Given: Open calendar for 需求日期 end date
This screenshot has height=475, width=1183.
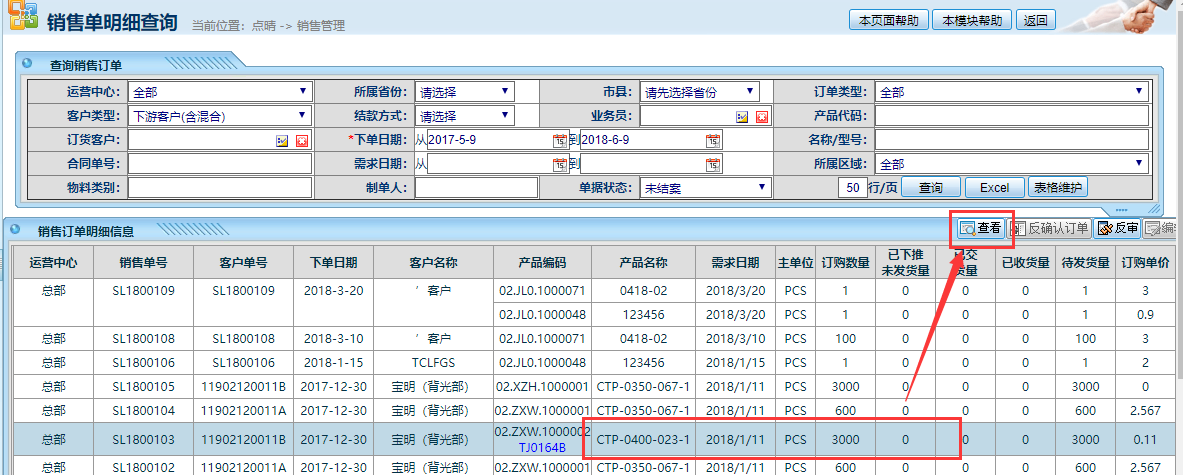Looking at the screenshot, I should 712,163.
